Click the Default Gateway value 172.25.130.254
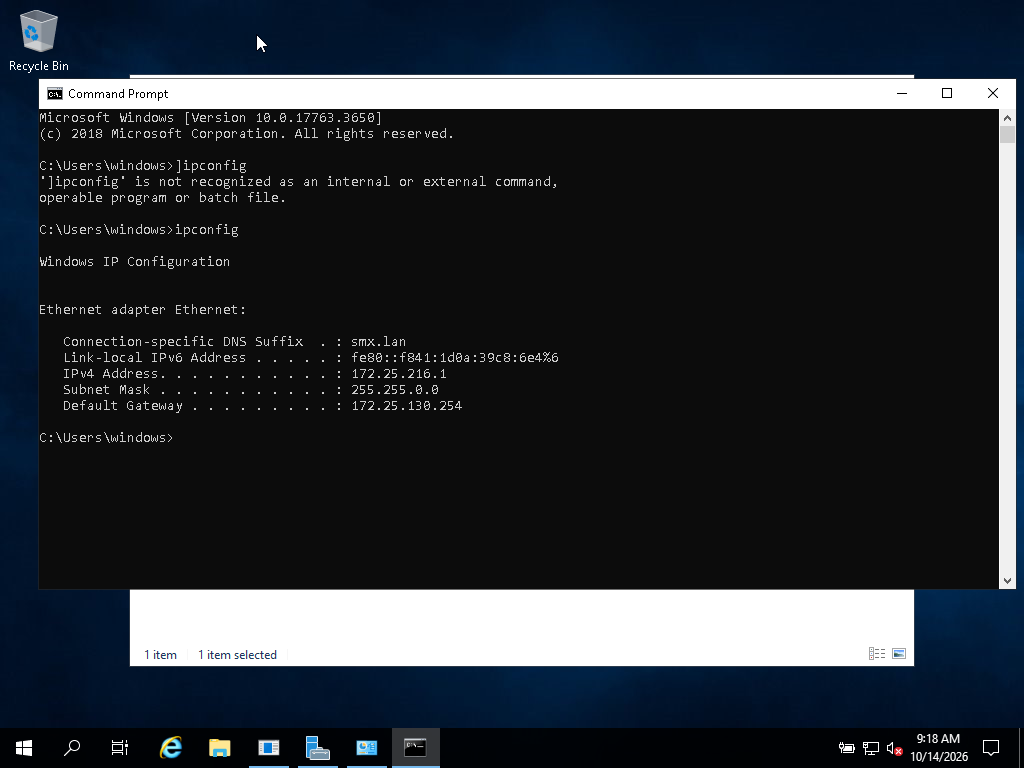The width and height of the screenshot is (1024, 768). click(x=406, y=406)
